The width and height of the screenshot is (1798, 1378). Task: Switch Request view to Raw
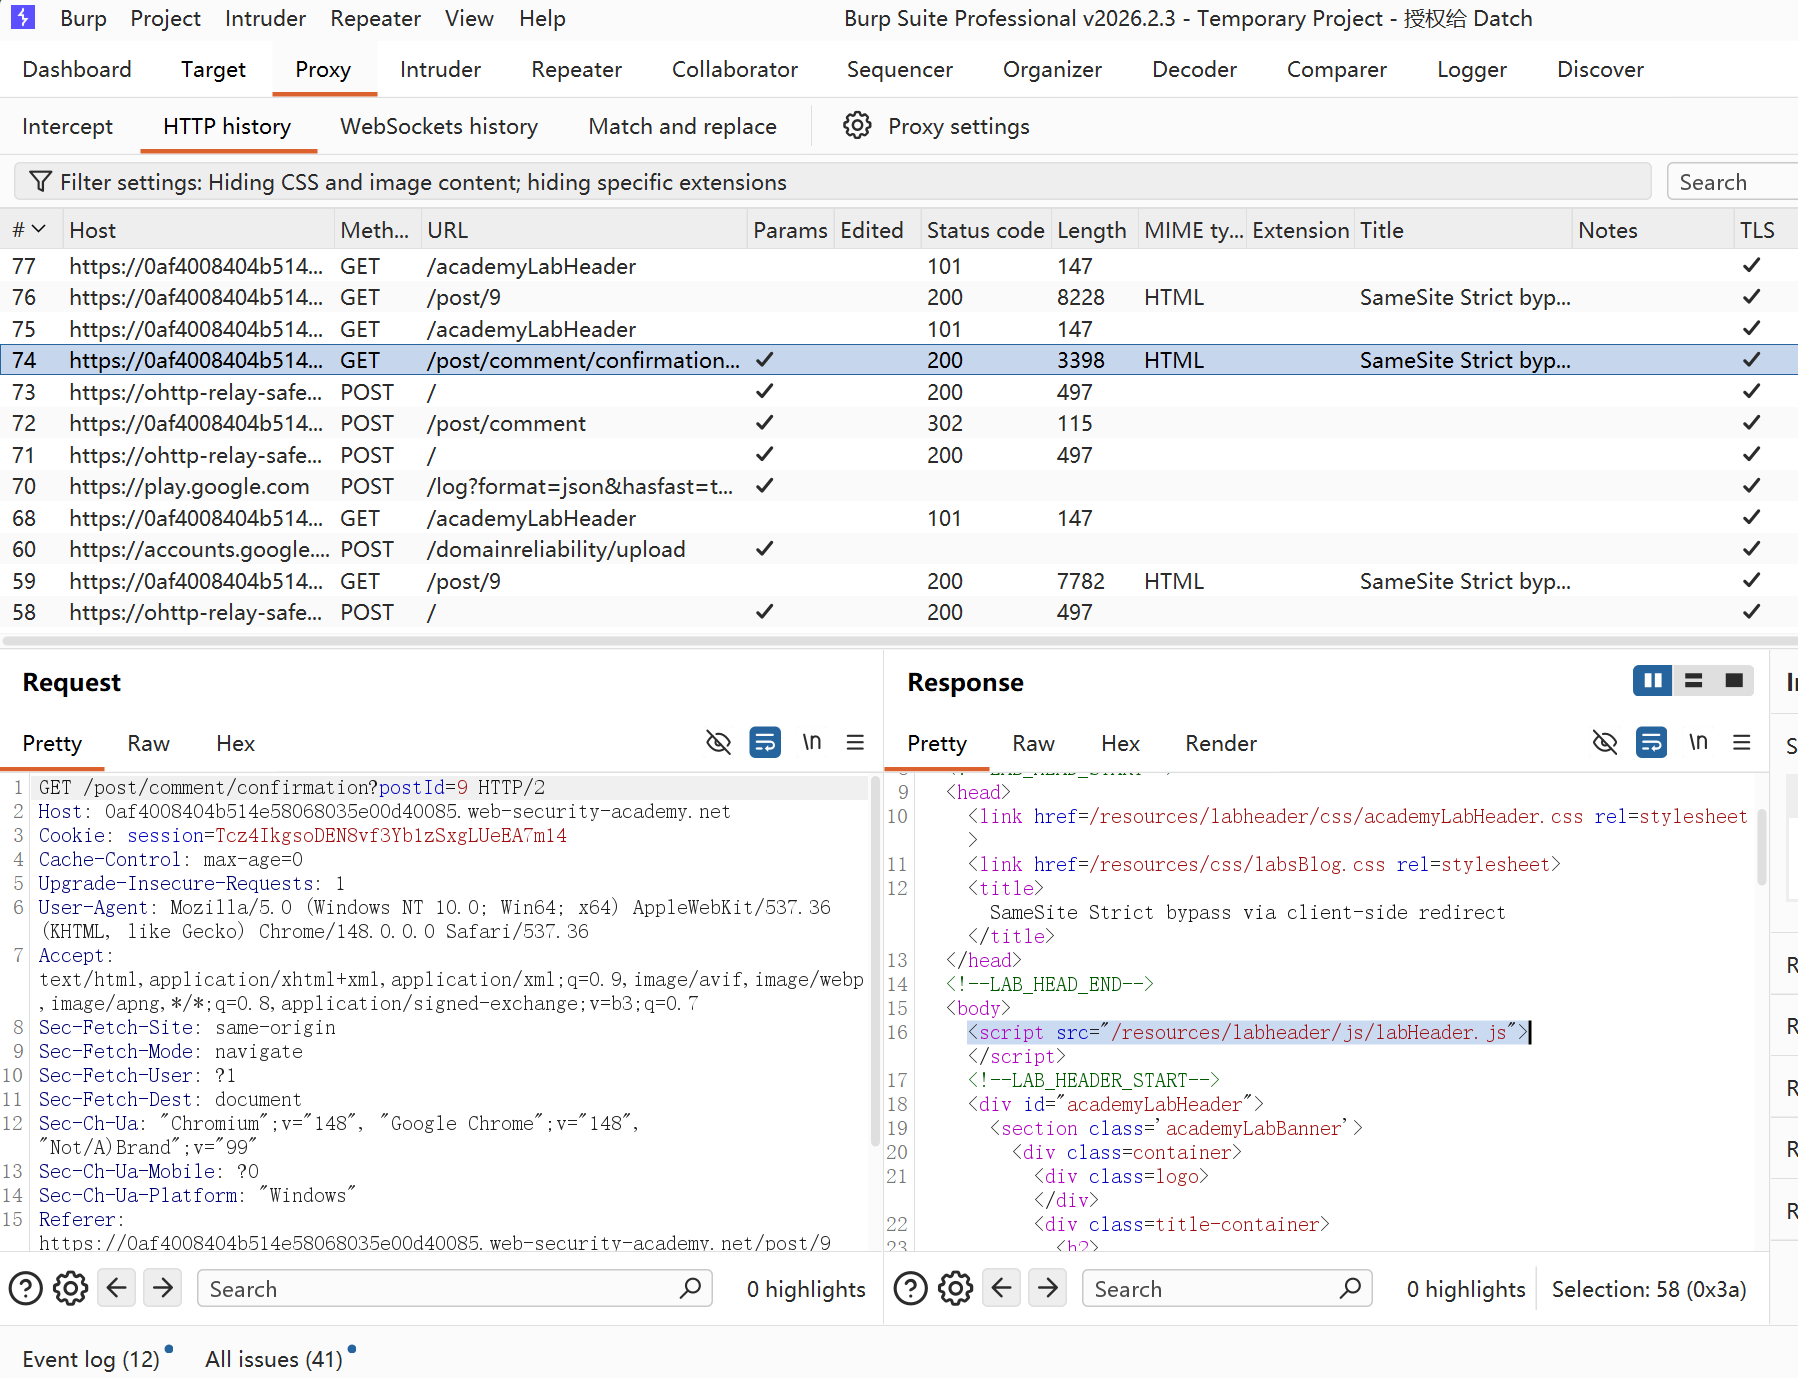point(148,743)
